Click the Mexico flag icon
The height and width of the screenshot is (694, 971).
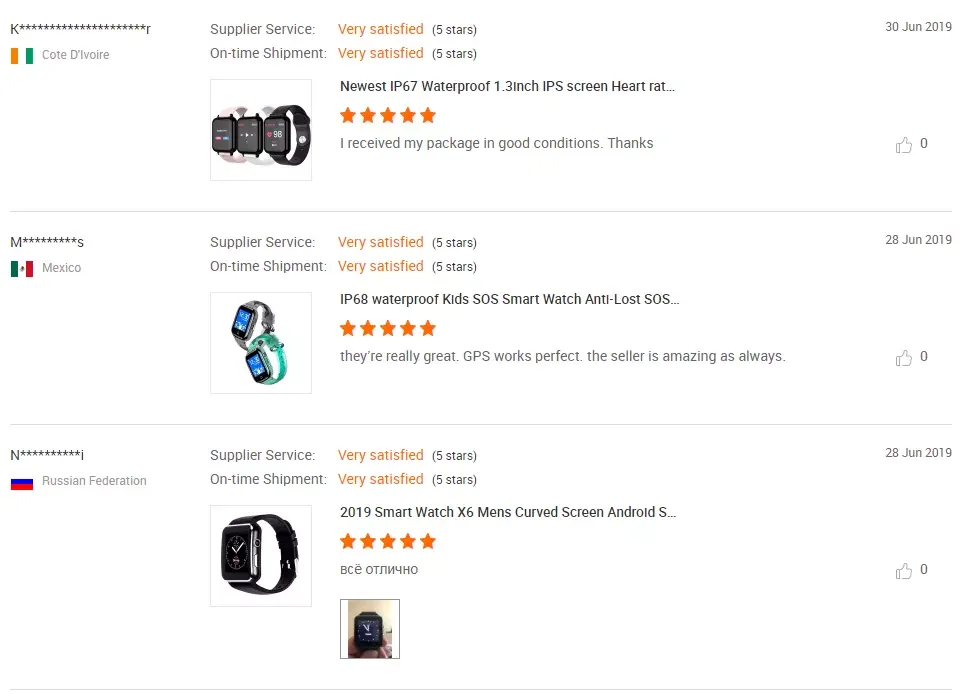[22, 269]
